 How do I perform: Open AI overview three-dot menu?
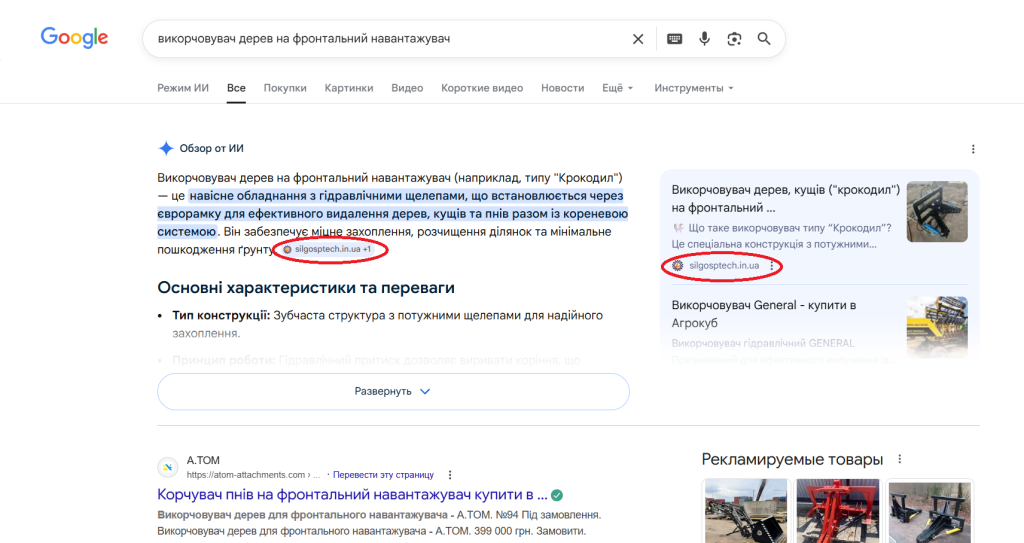pos(973,149)
